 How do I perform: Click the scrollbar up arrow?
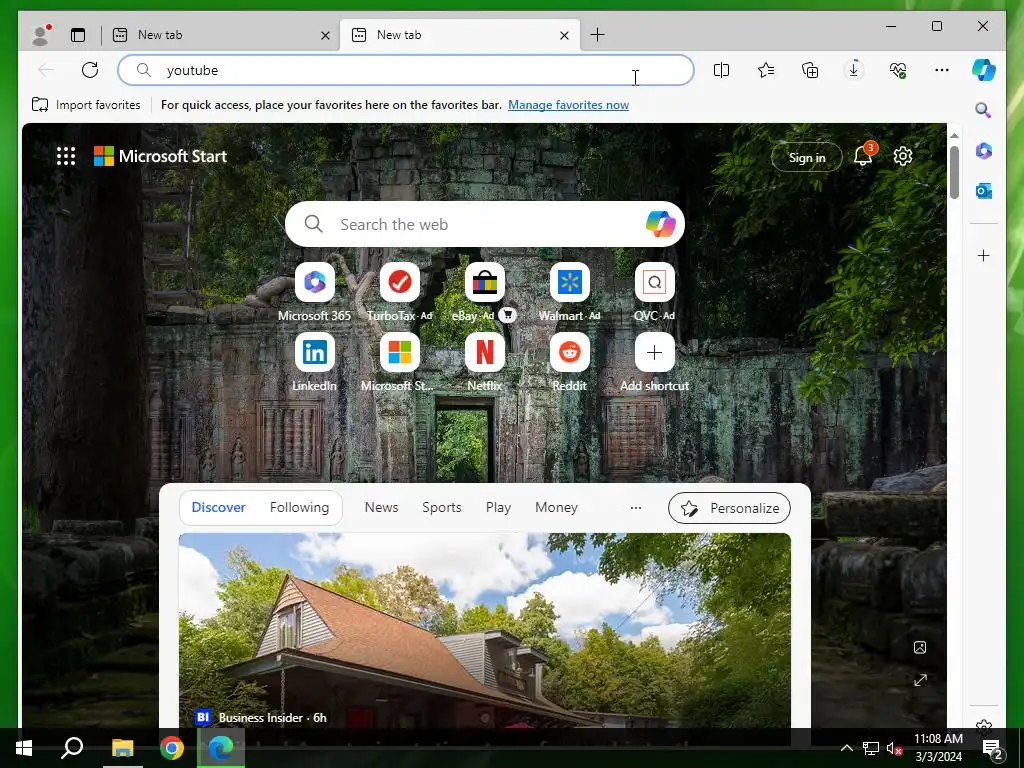pyautogui.click(x=954, y=135)
